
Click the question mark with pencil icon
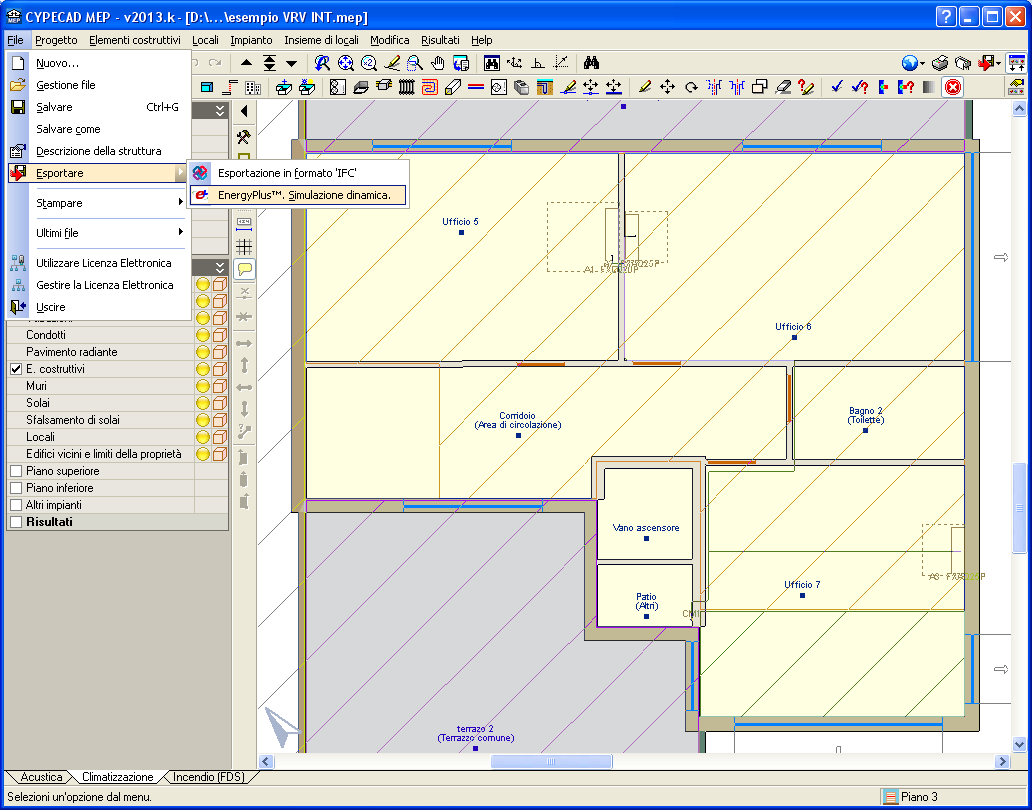pyautogui.click(x=806, y=87)
